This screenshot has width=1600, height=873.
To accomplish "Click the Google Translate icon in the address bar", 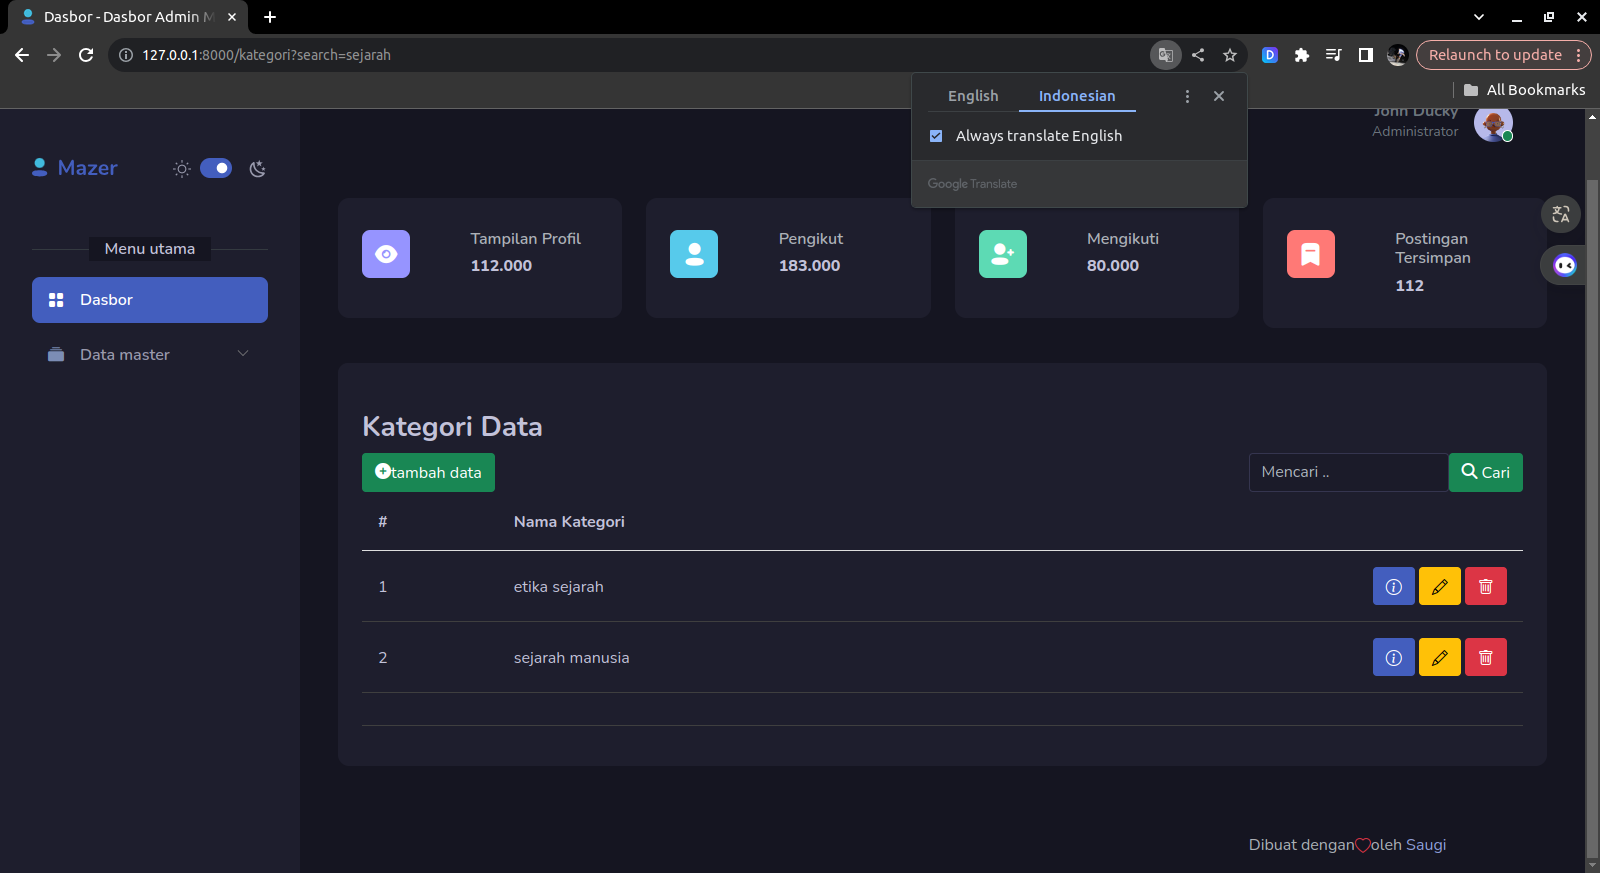I will coord(1165,55).
